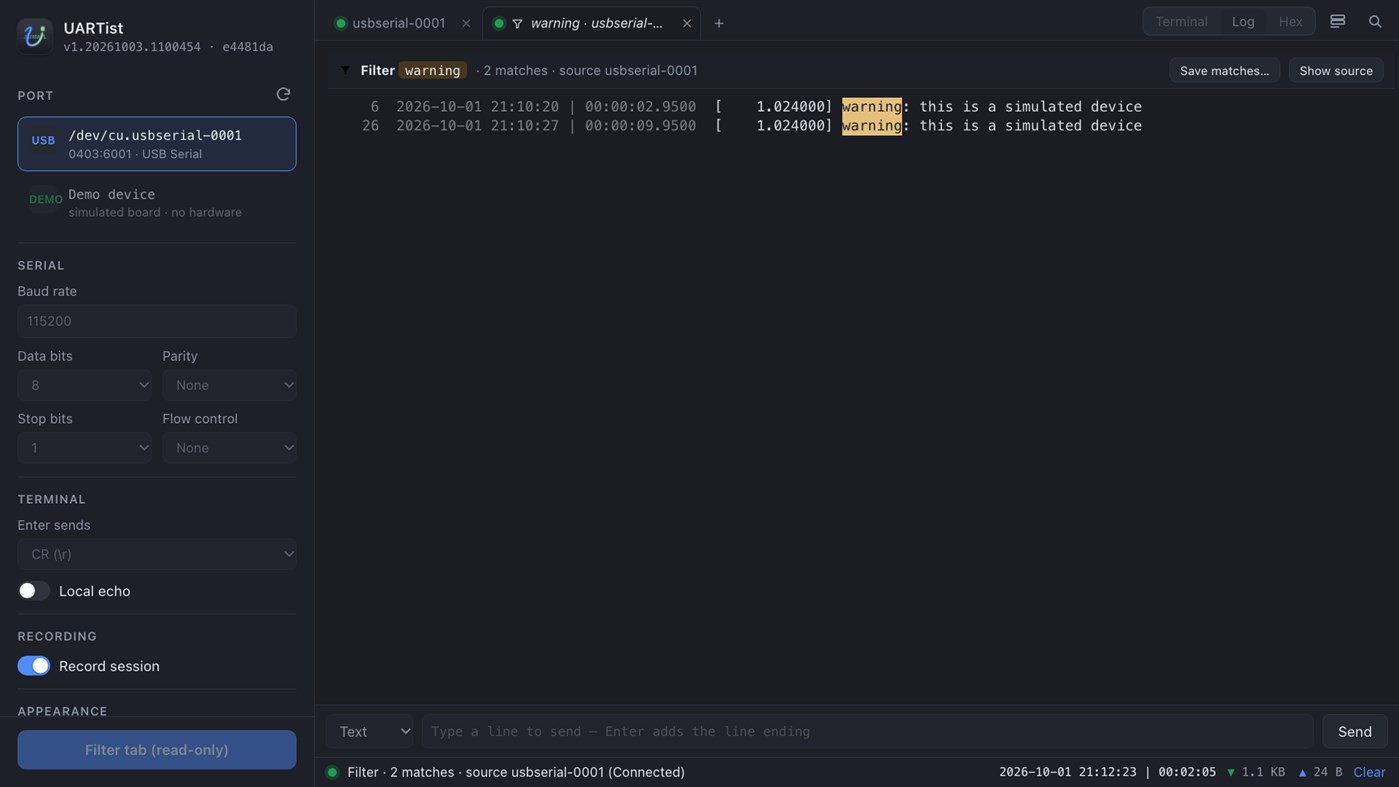Open the Stop bits dropdown
The image size is (1399, 787).
click(x=85, y=447)
